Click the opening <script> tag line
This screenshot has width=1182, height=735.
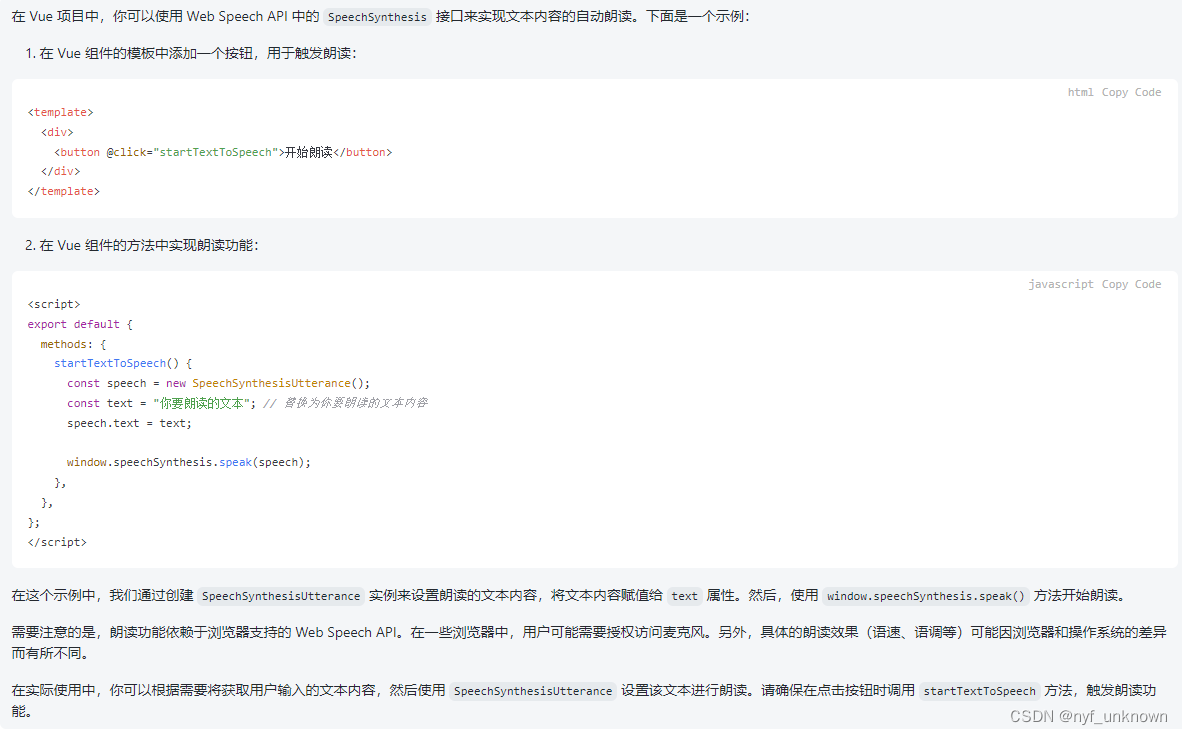[54, 305]
